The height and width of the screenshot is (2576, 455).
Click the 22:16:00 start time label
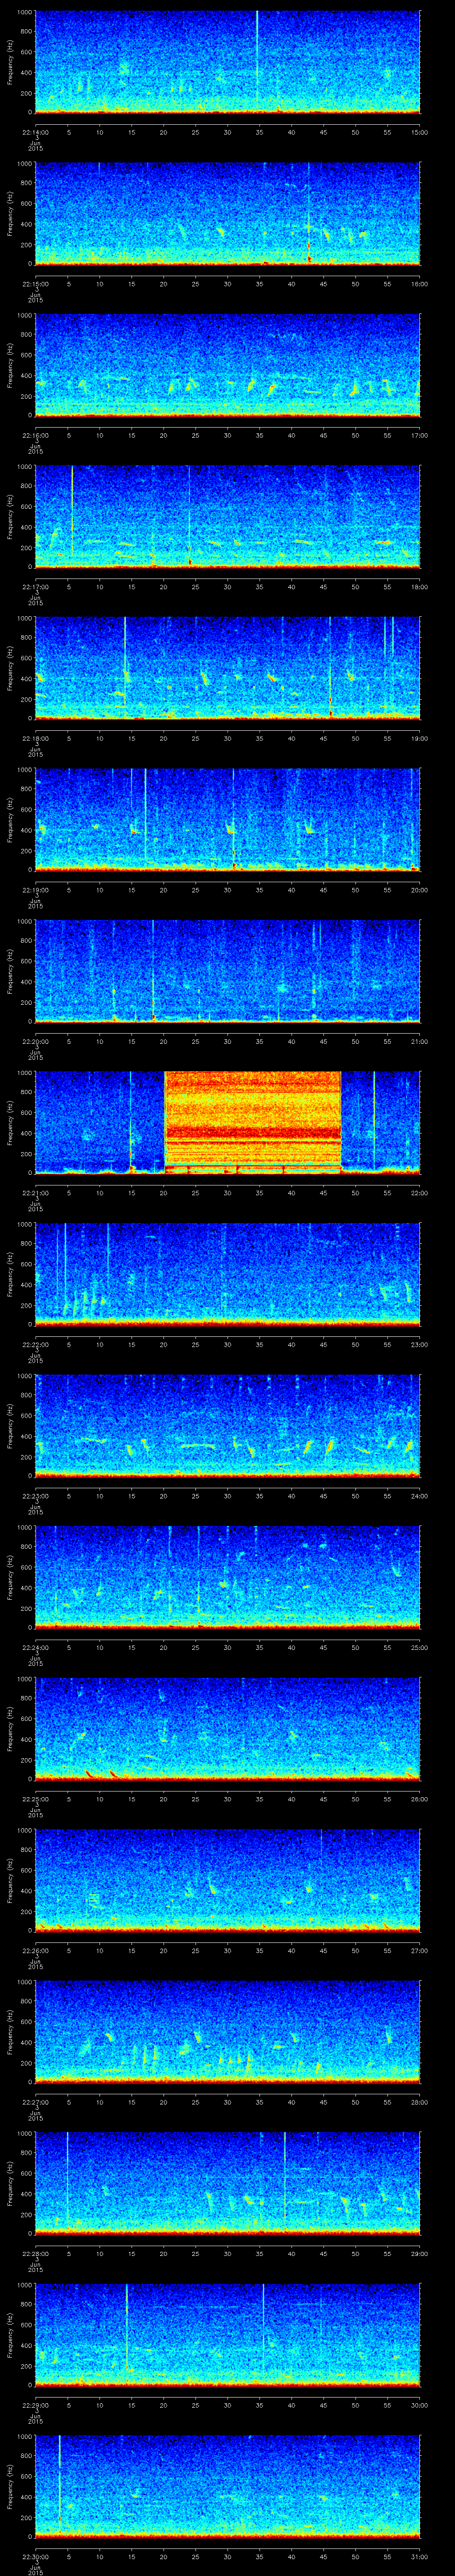coord(35,435)
